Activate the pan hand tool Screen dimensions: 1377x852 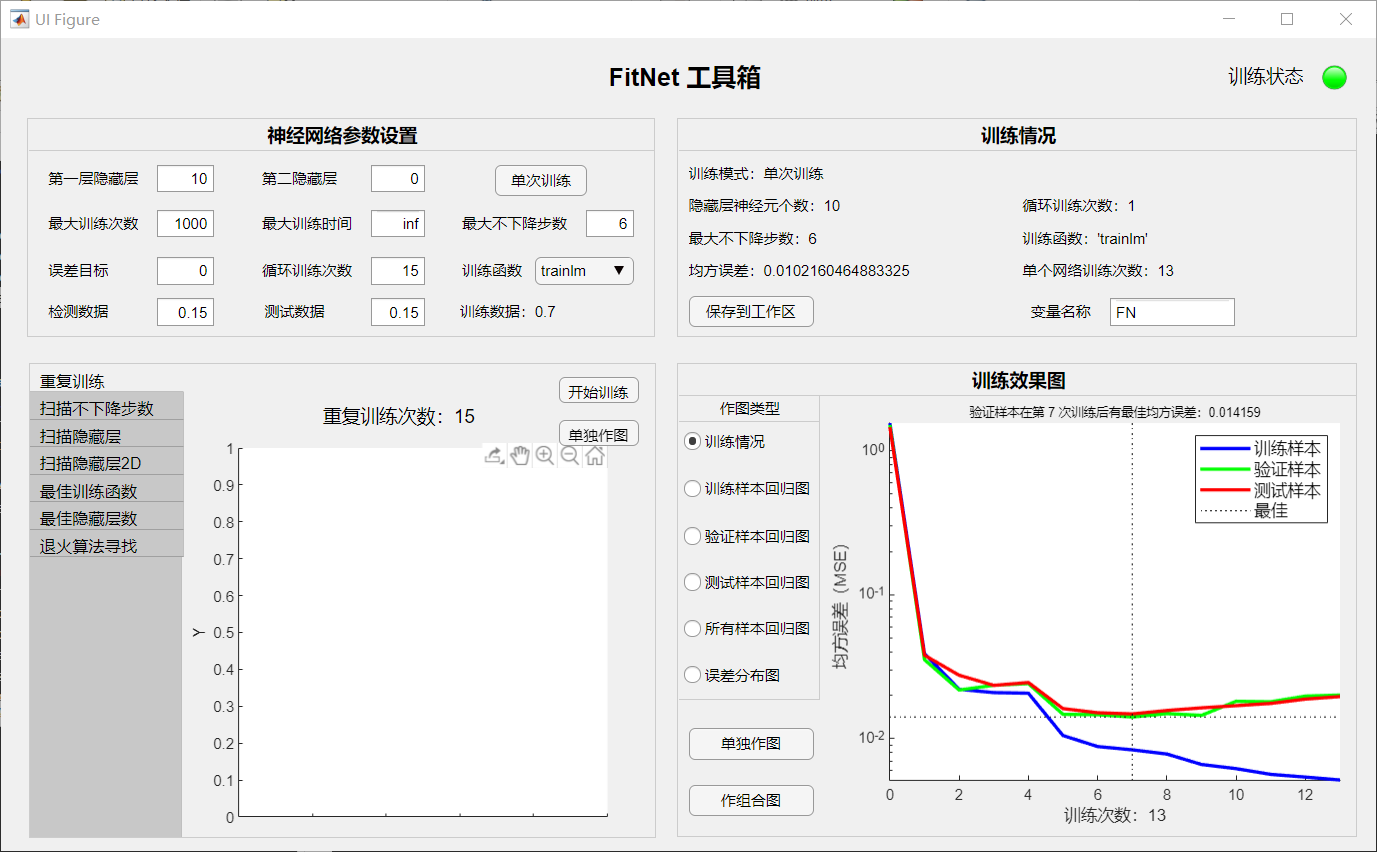click(x=519, y=456)
